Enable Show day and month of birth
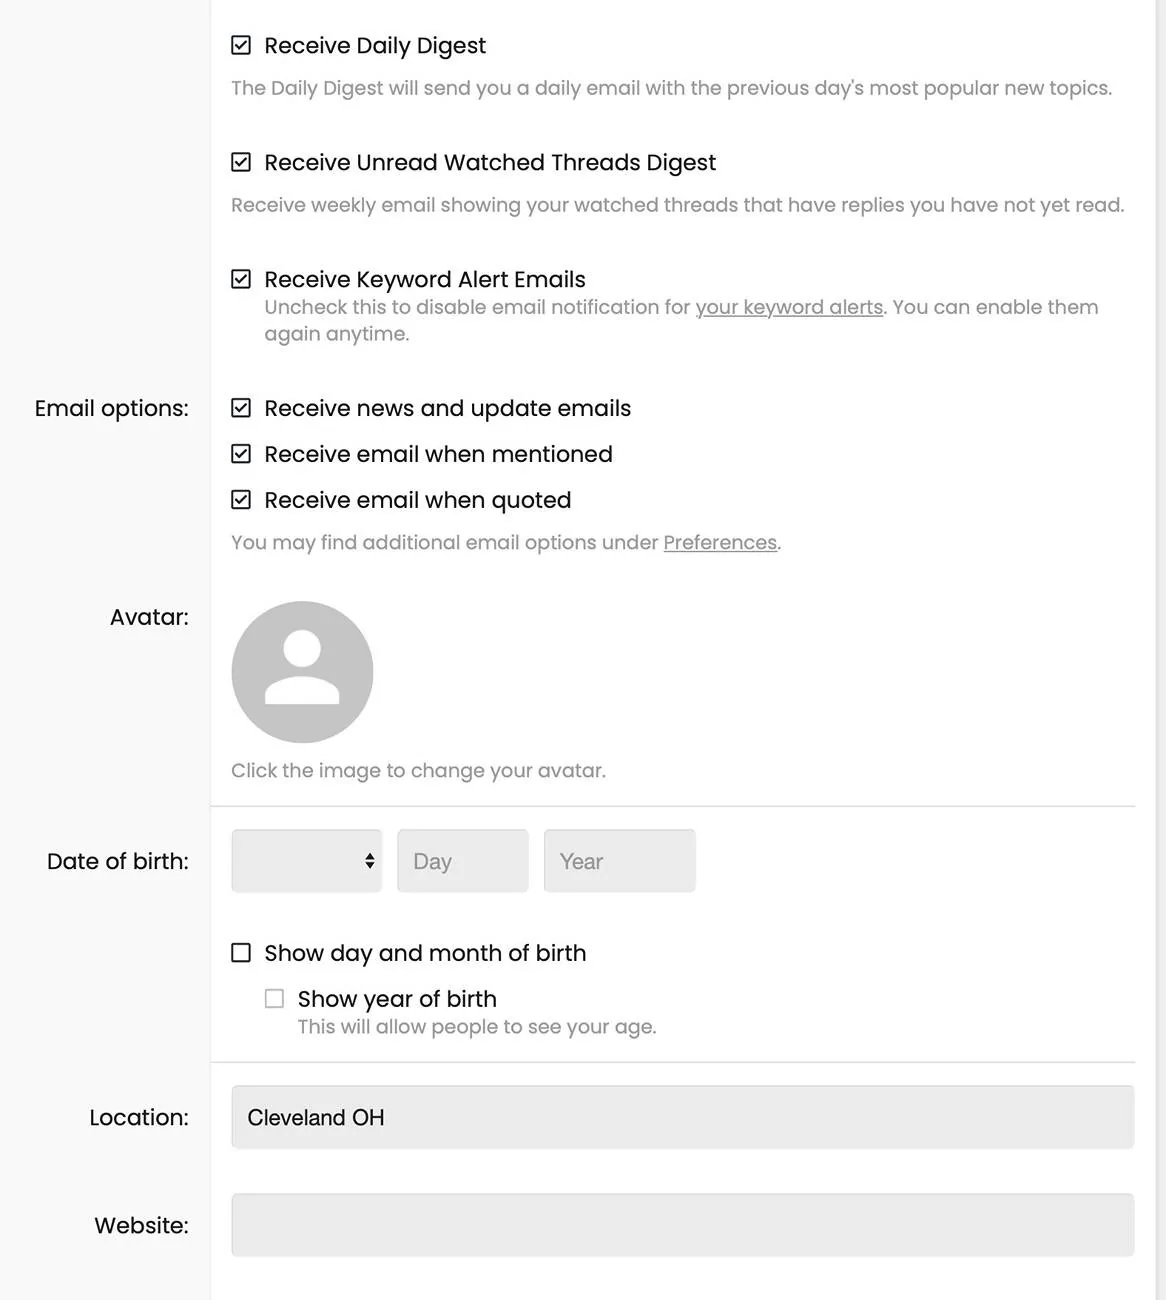 click(x=241, y=953)
